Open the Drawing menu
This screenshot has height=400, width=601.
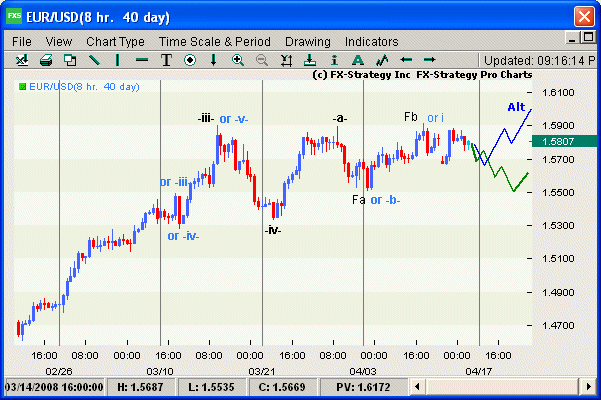pos(308,41)
